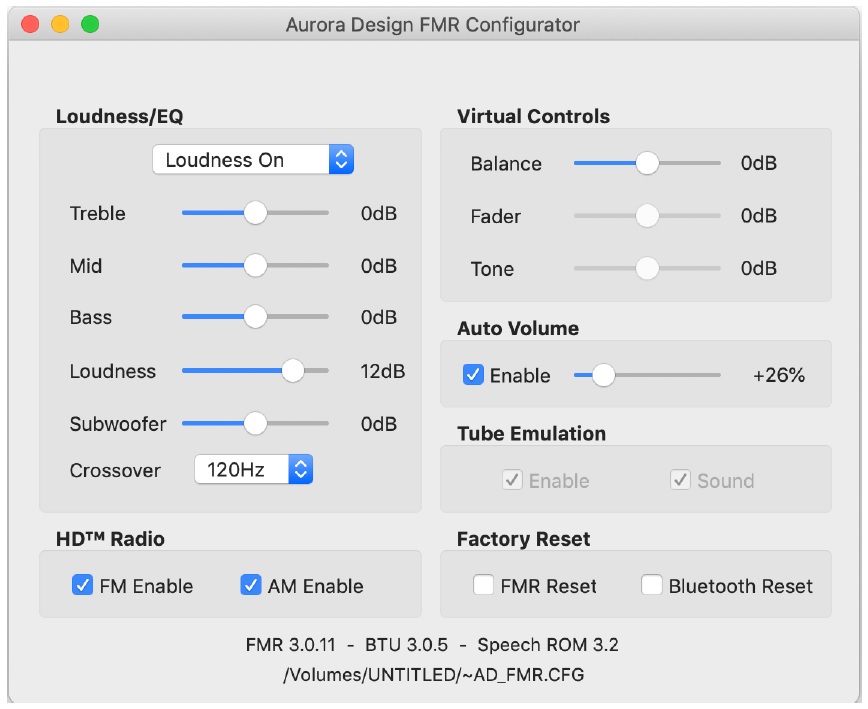
Task: Click the Tone slider knob
Action: [x=647, y=269]
